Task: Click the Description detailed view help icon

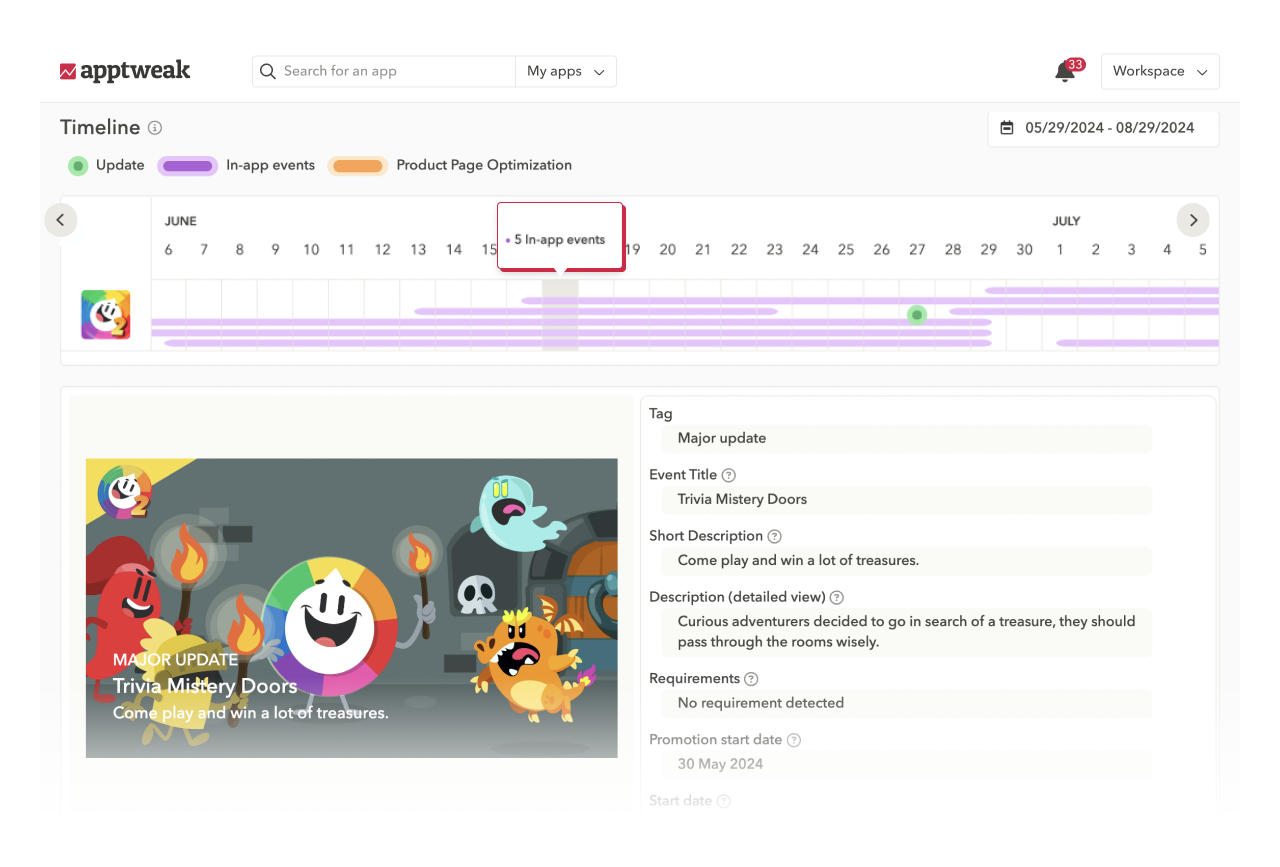Action: [837, 597]
